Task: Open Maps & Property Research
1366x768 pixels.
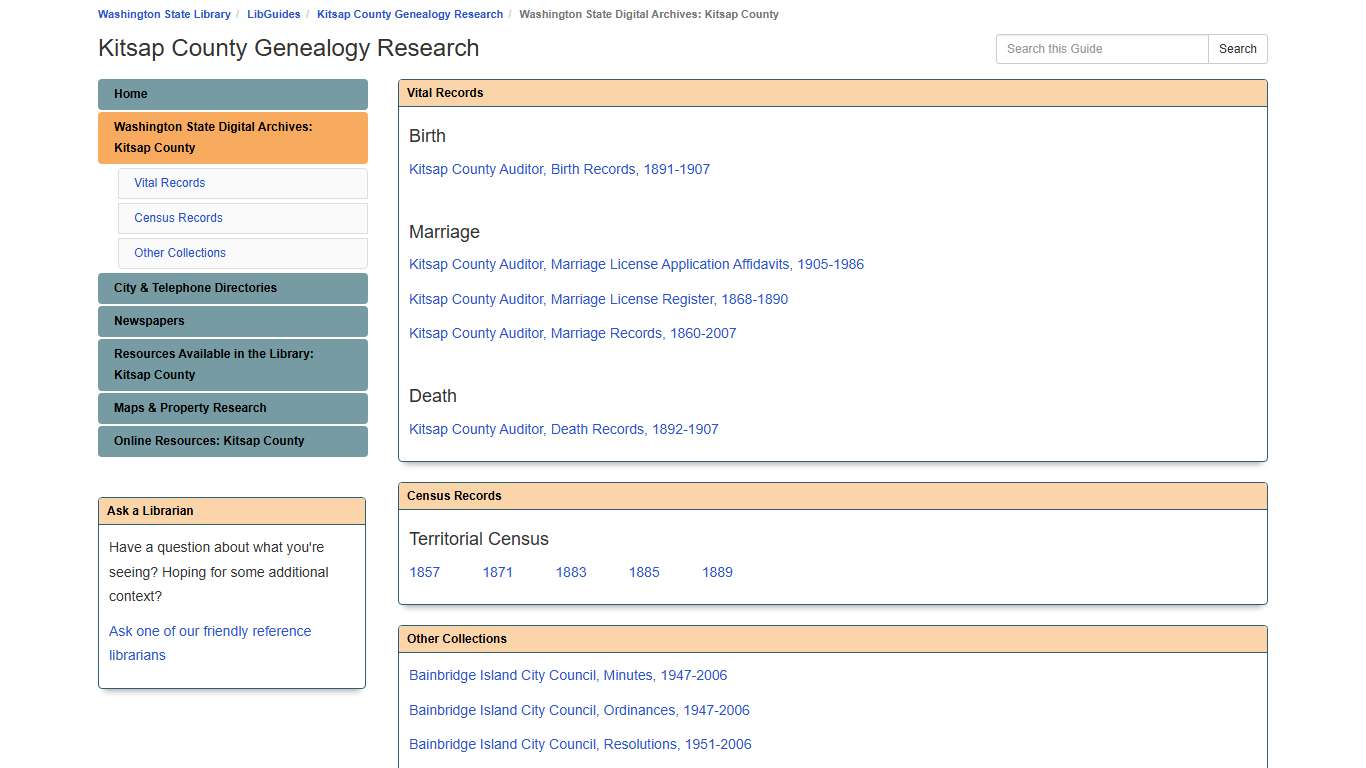Action: (x=190, y=408)
